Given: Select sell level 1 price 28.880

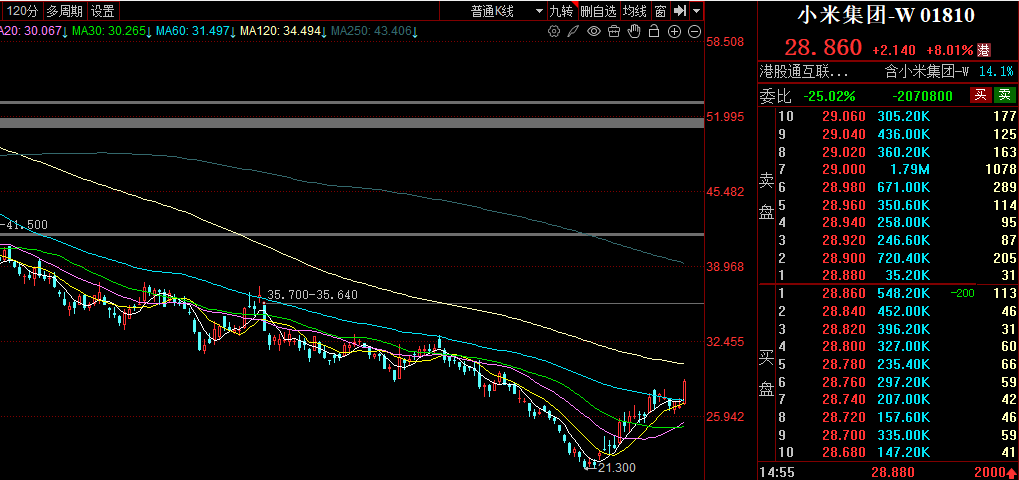Looking at the screenshot, I should click(842, 275).
